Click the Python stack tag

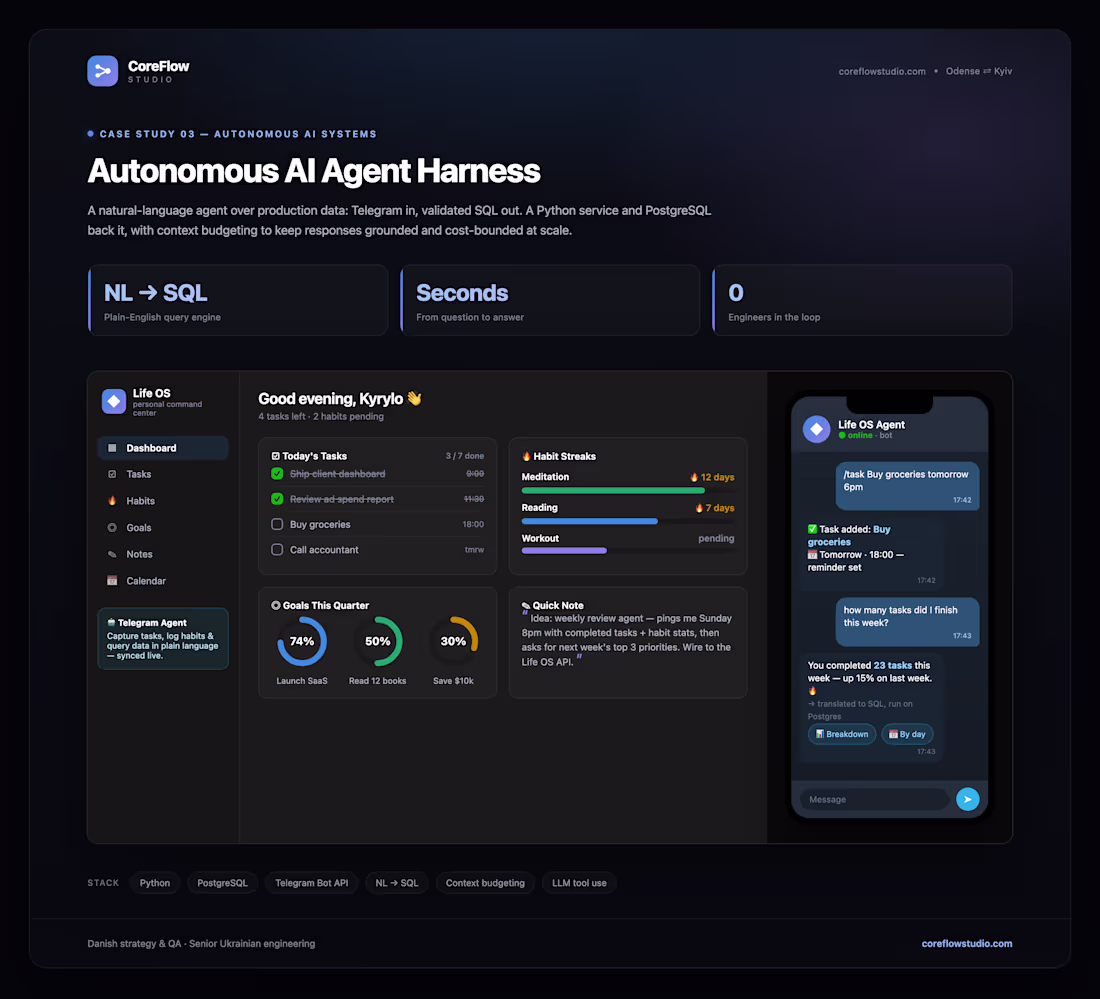pyautogui.click(x=155, y=883)
